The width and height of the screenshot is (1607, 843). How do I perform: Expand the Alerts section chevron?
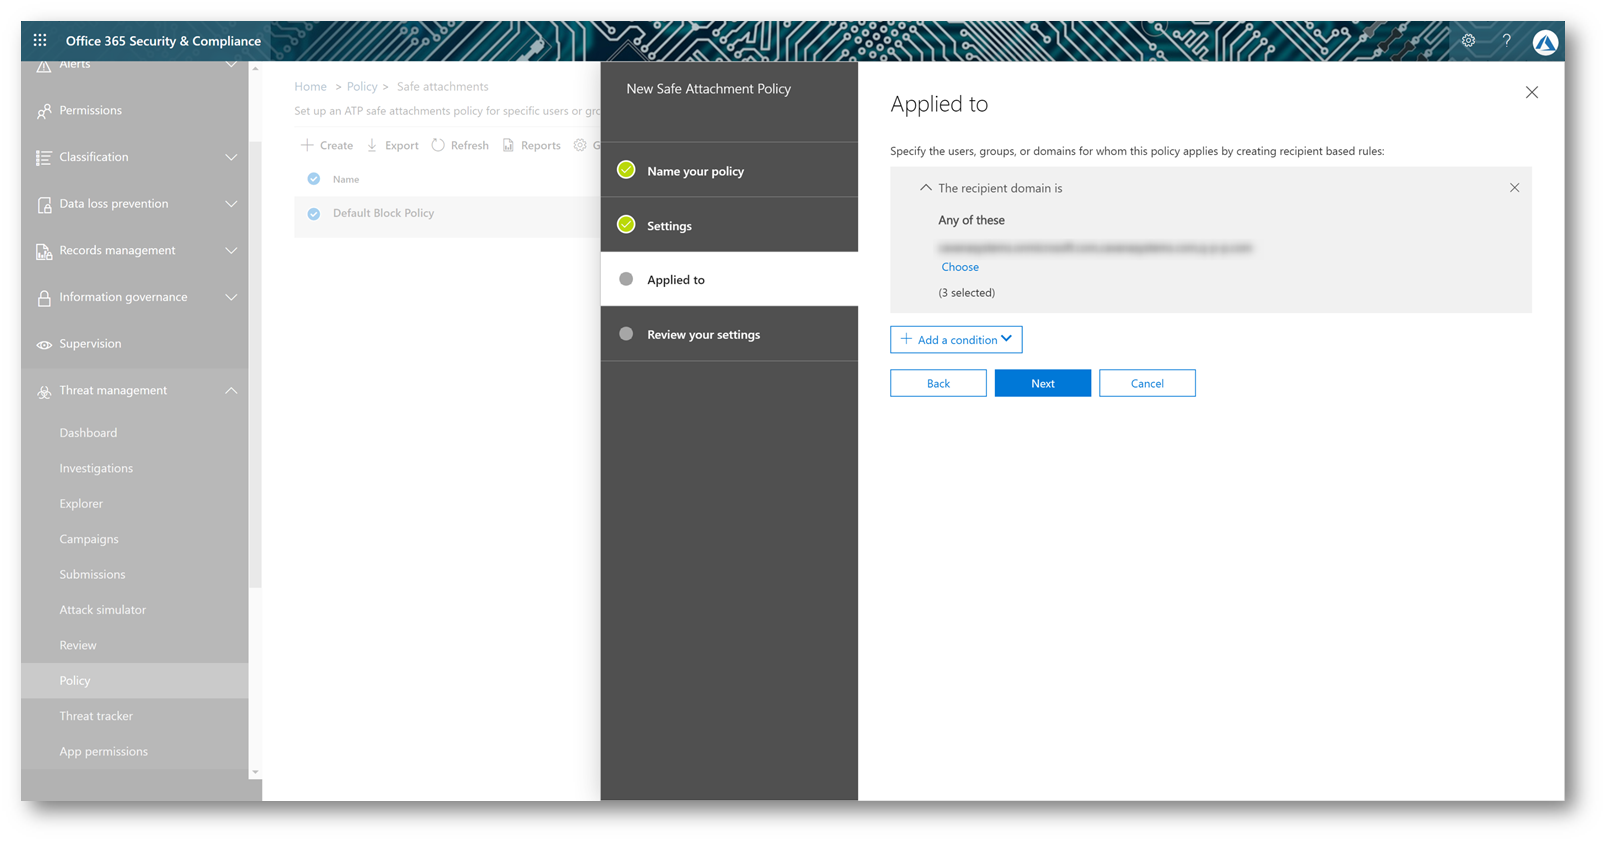[x=231, y=65]
